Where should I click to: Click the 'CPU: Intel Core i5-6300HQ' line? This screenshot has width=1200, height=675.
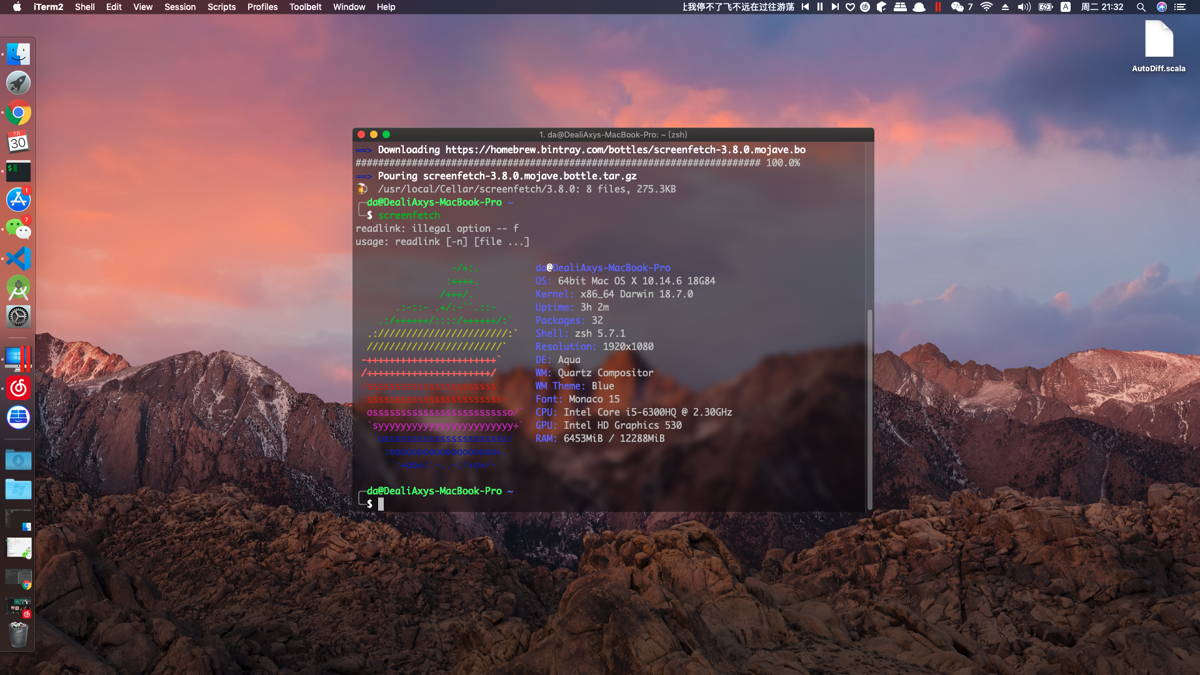[x=633, y=412]
